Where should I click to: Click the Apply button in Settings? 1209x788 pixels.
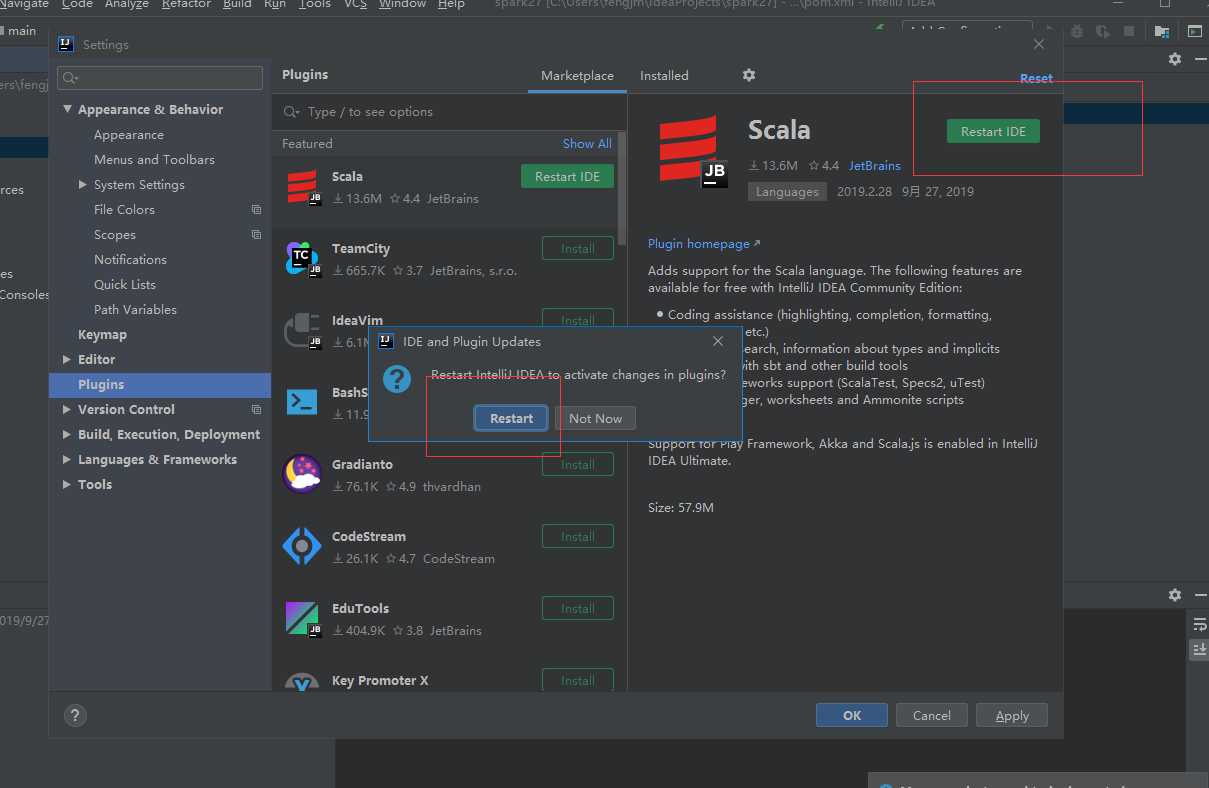pyautogui.click(x=1012, y=715)
